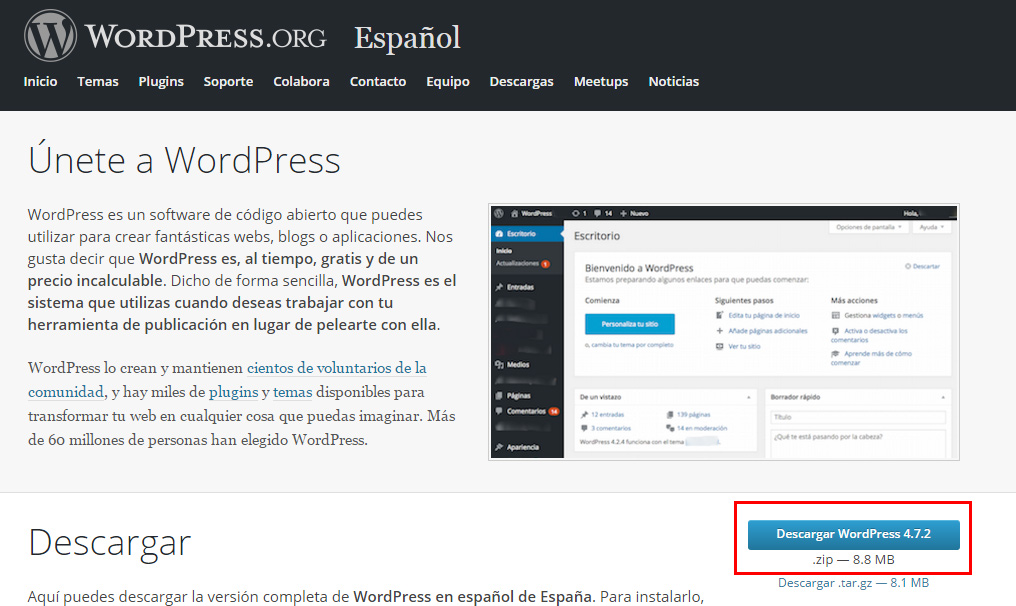The height and width of the screenshot is (606, 1016).
Task: Open the 'cientos de voluntarios de la' link
Action: click(337, 368)
